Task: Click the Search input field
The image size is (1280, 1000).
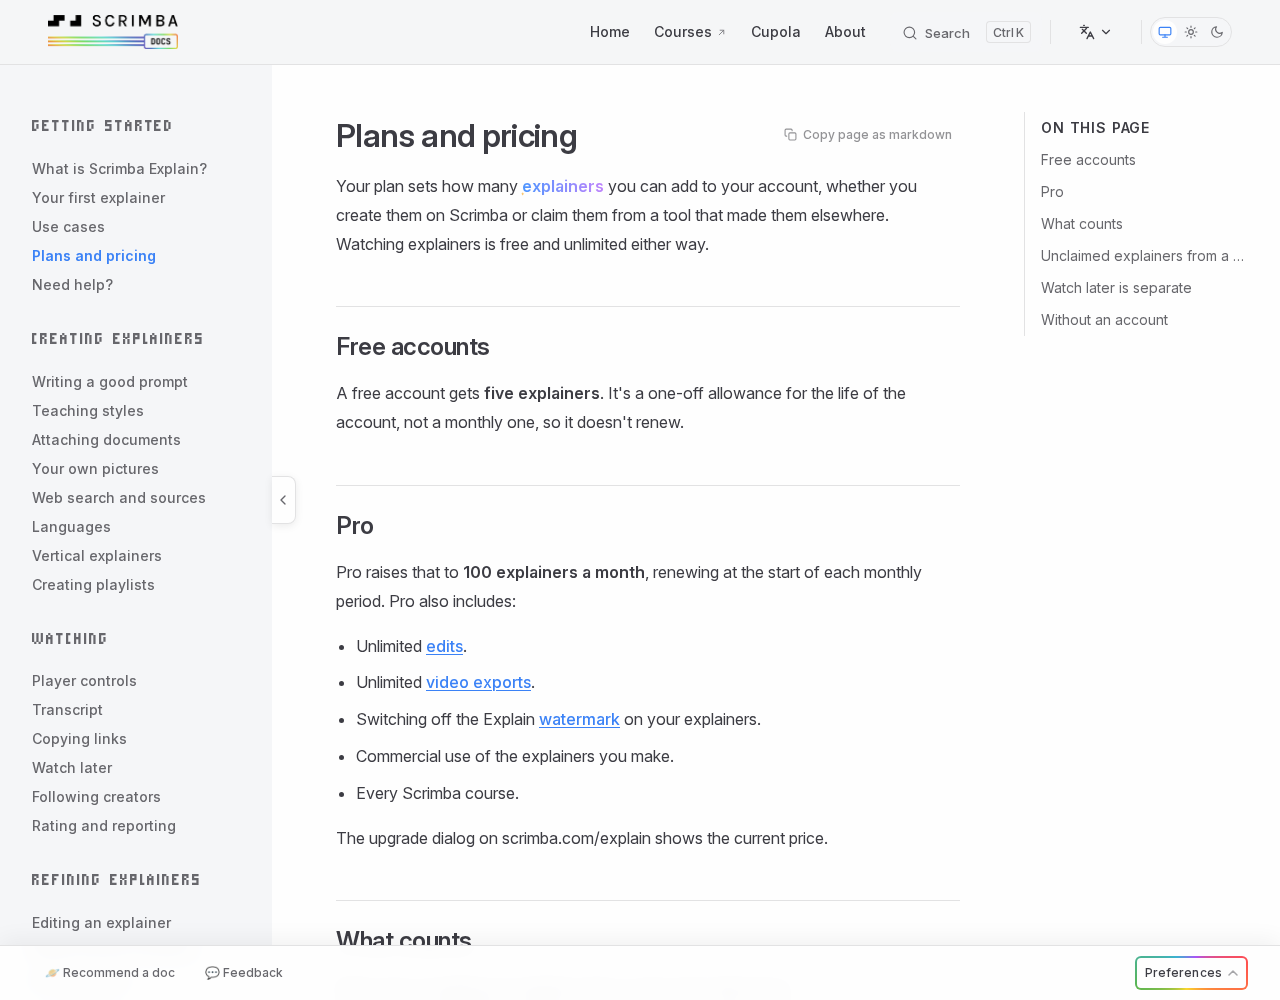Action: pyautogui.click(x=966, y=33)
